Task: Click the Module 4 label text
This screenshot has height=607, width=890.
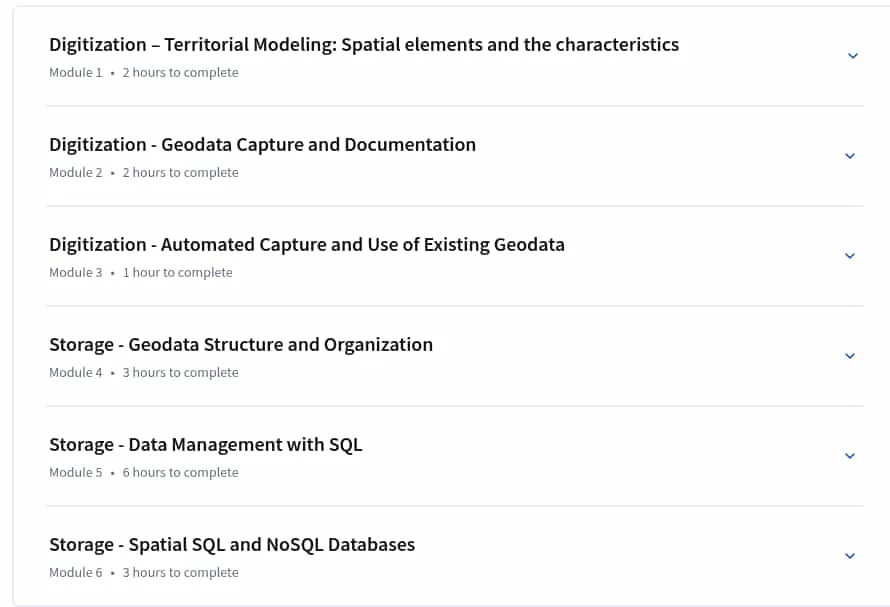Action: pyautogui.click(x=75, y=372)
